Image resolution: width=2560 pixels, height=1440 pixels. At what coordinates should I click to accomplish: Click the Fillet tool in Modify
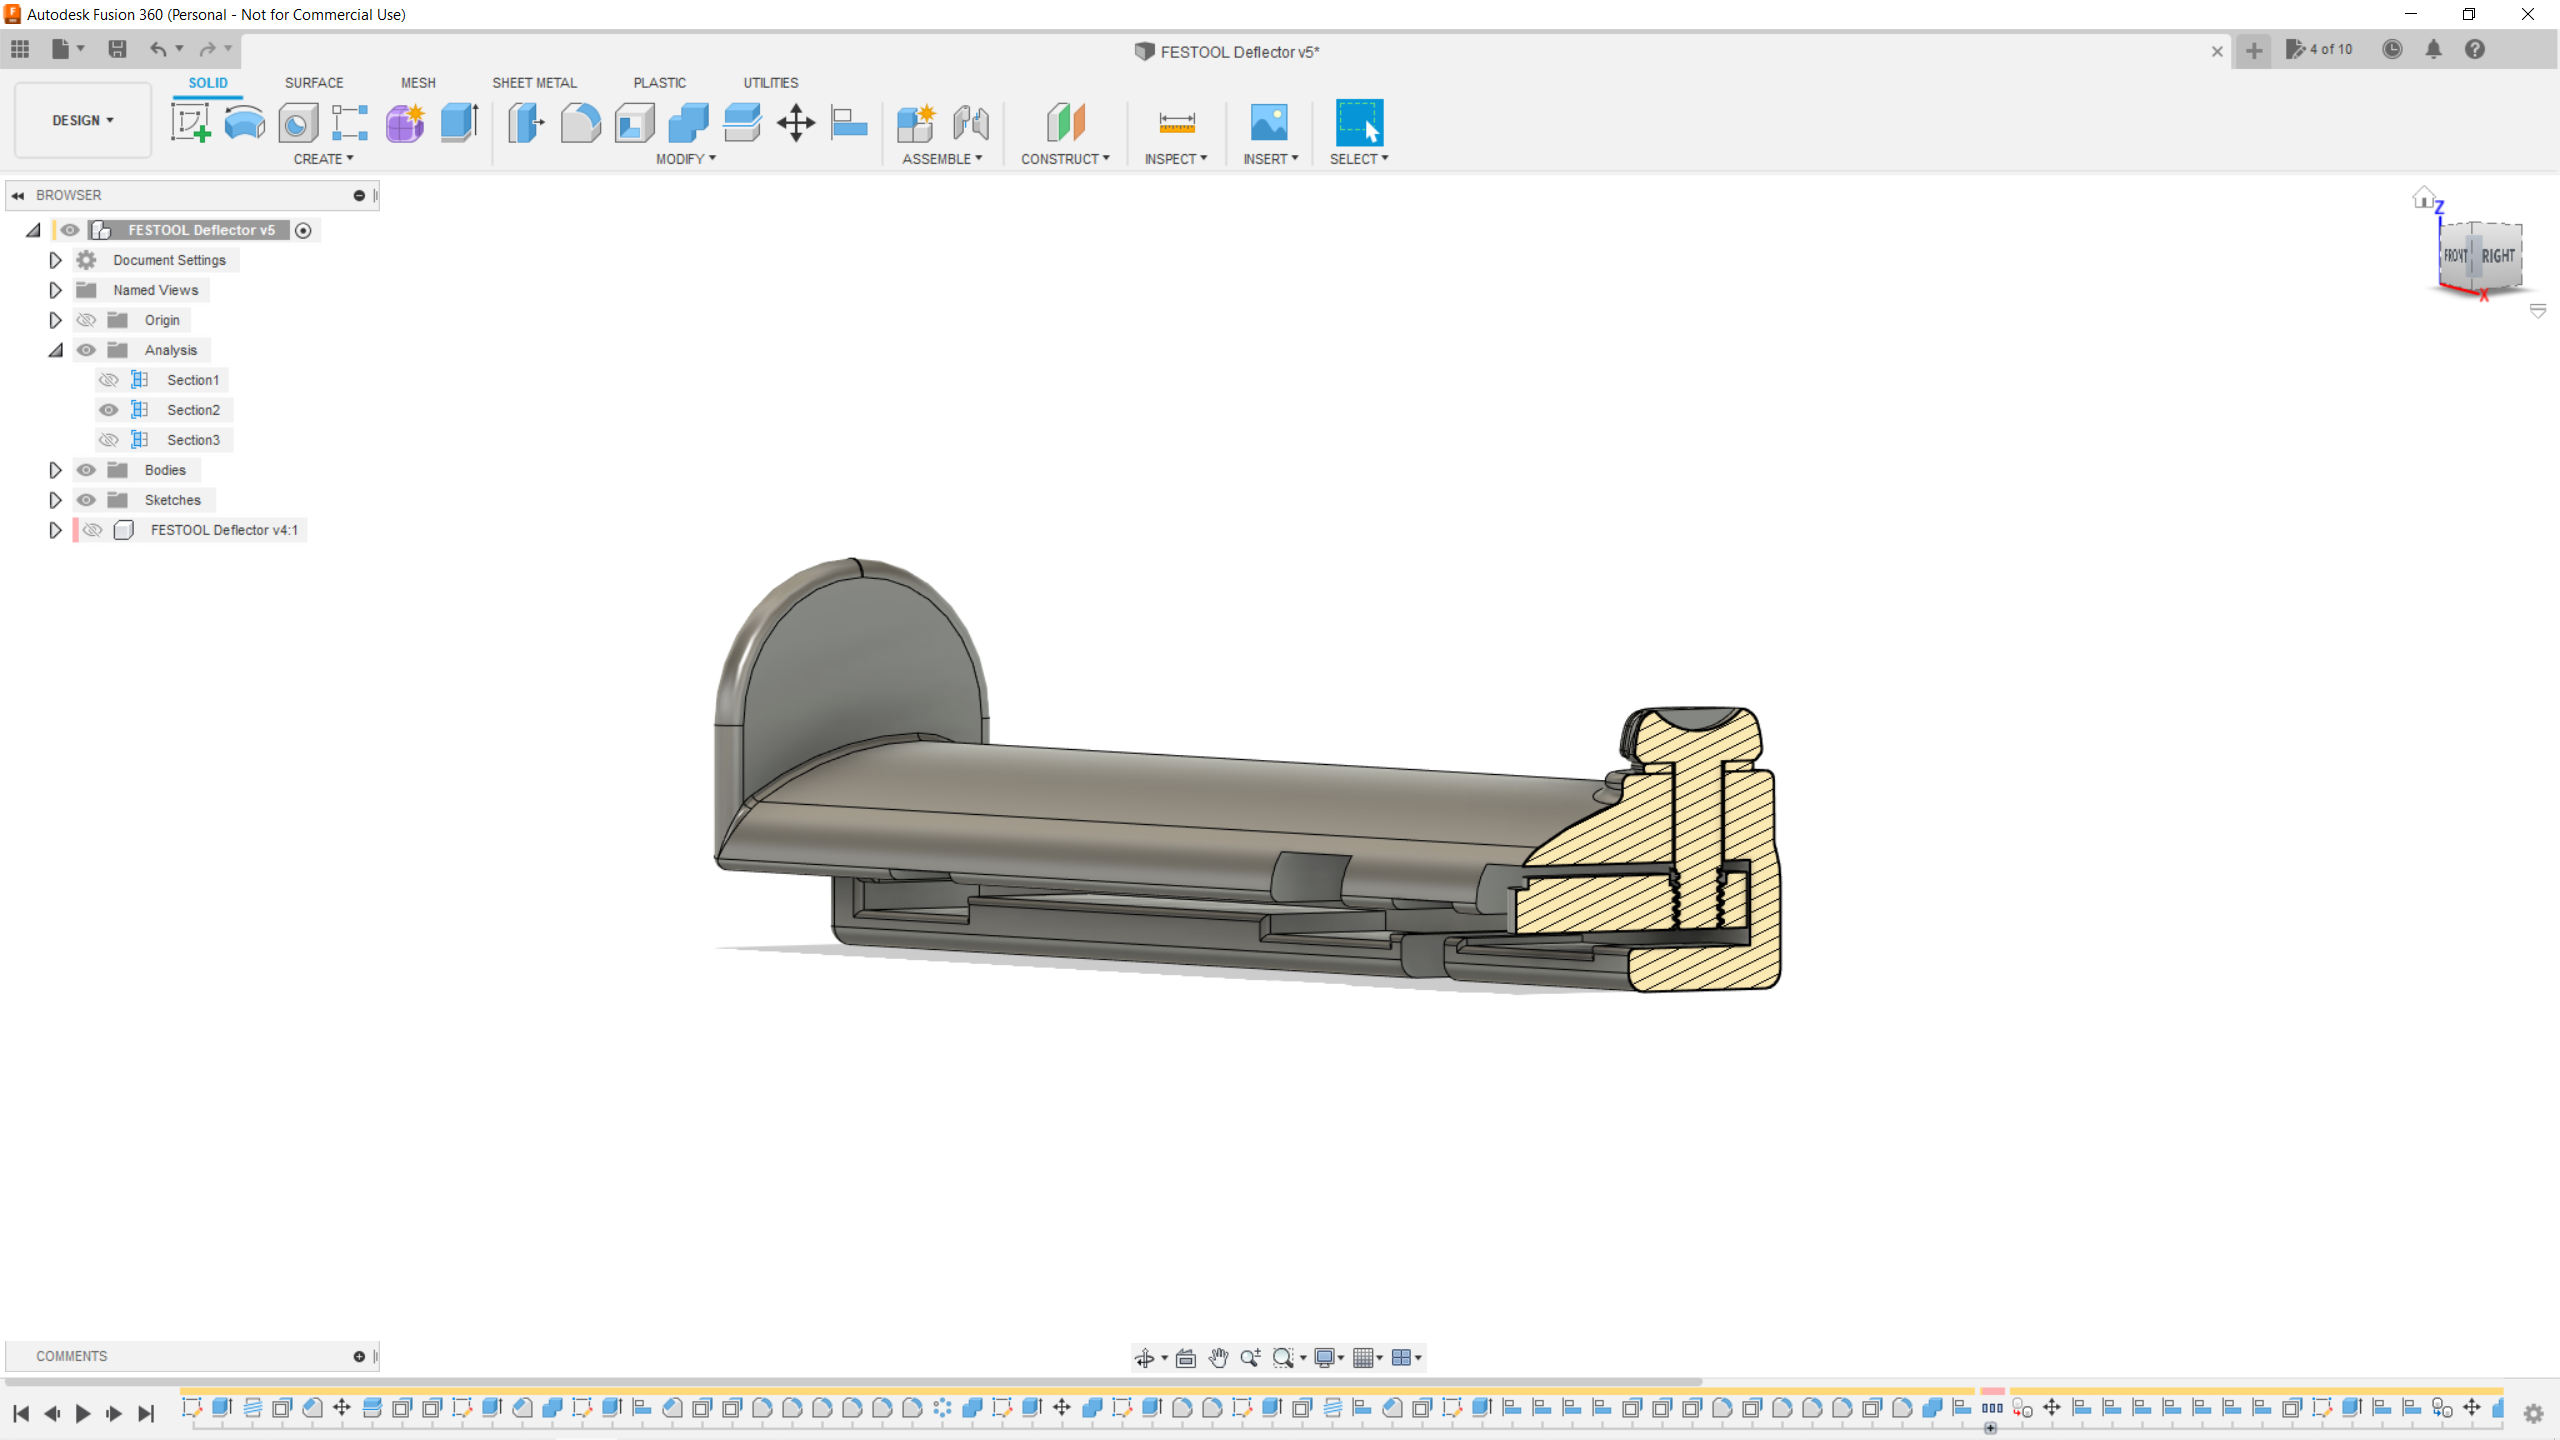(580, 123)
